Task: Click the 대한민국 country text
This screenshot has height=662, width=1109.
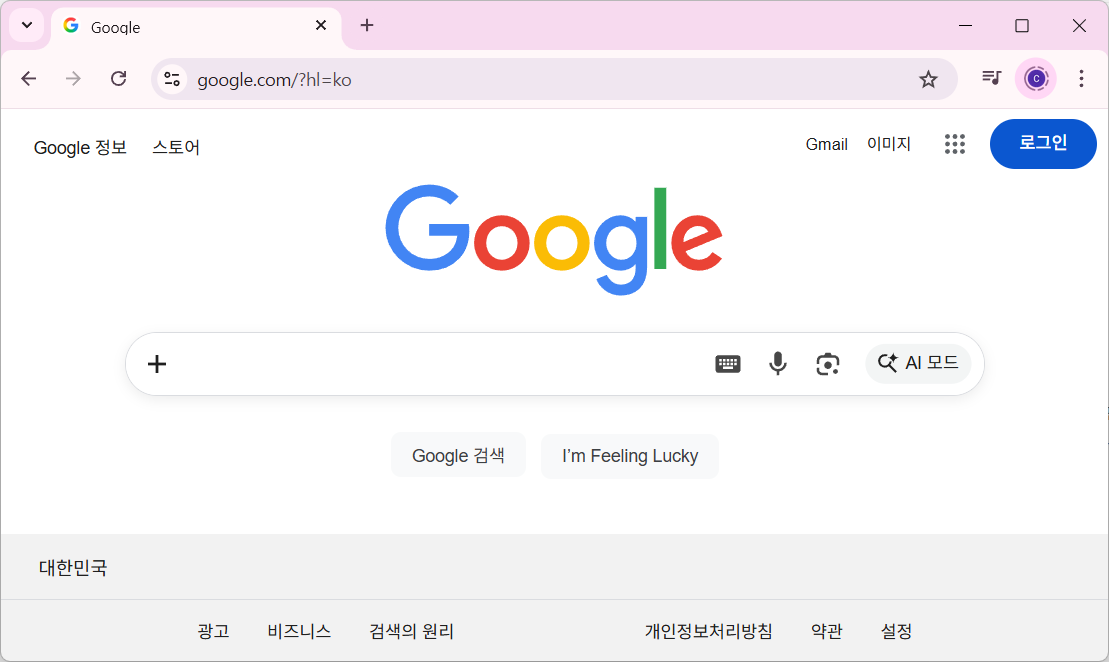Action: coord(73,567)
